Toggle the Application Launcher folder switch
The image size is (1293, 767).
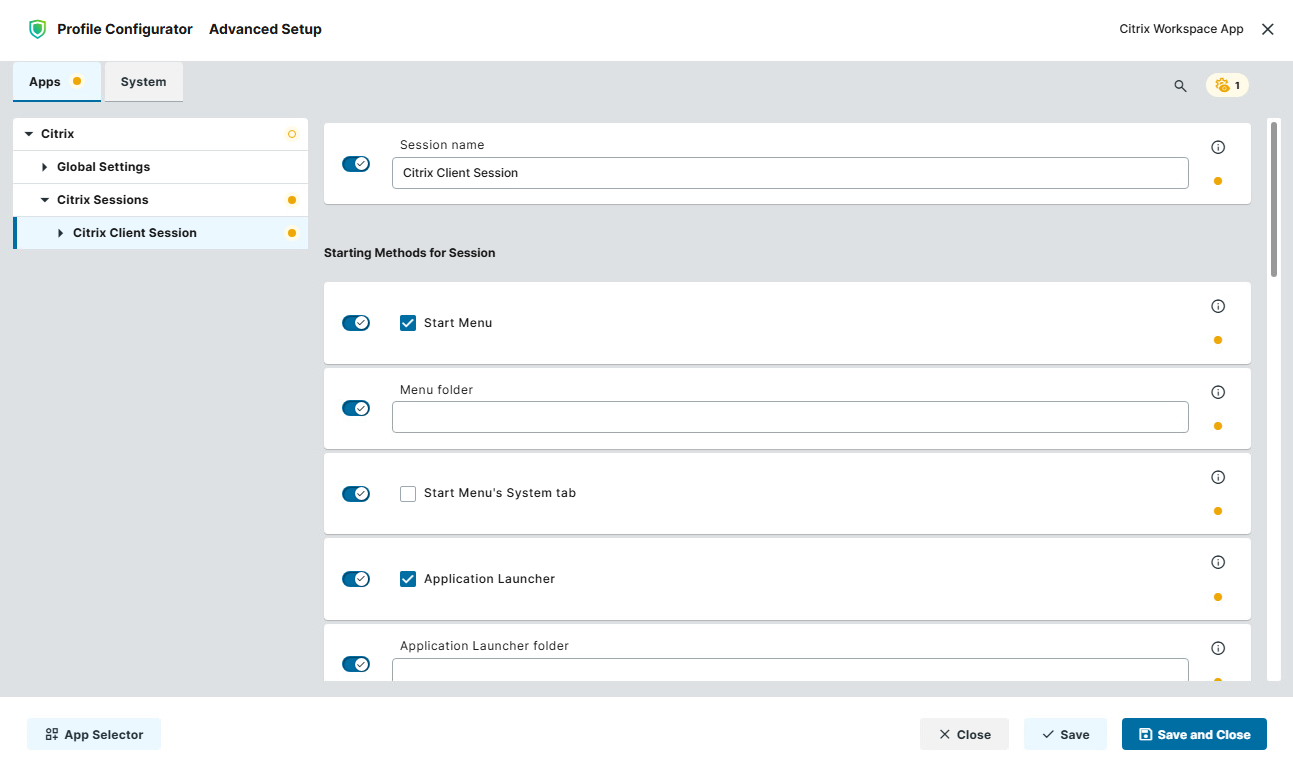point(356,664)
